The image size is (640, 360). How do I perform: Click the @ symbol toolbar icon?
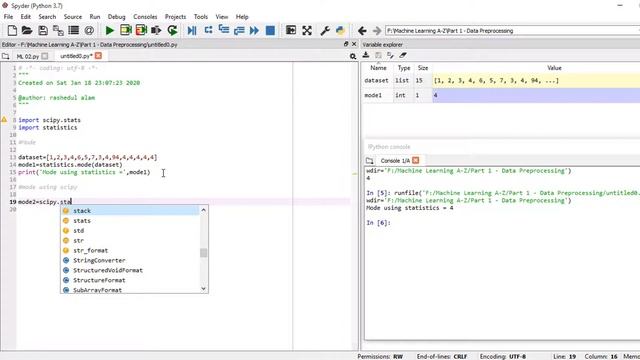(89, 31)
